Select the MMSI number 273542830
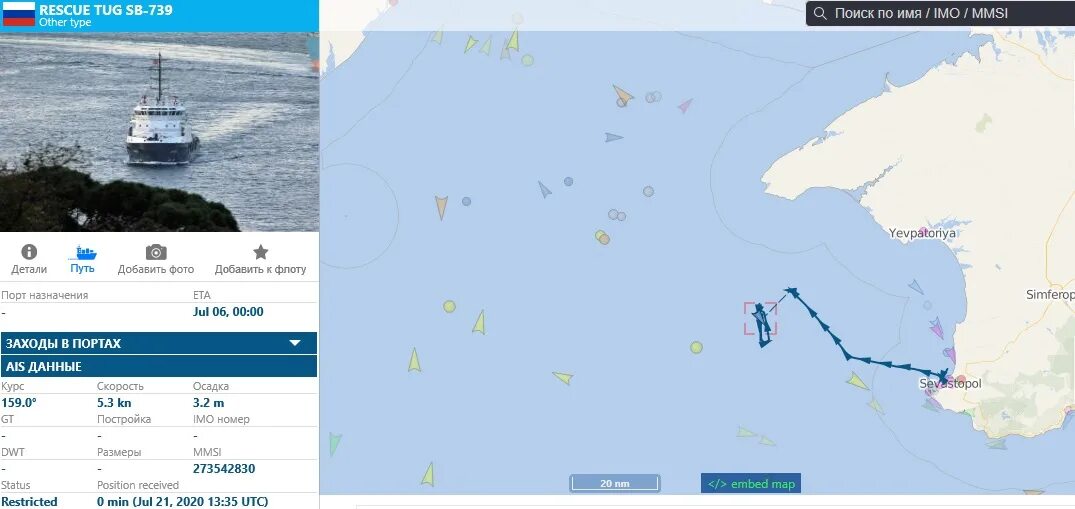This screenshot has width=1075, height=509. pyautogui.click(x=224, y=469)
